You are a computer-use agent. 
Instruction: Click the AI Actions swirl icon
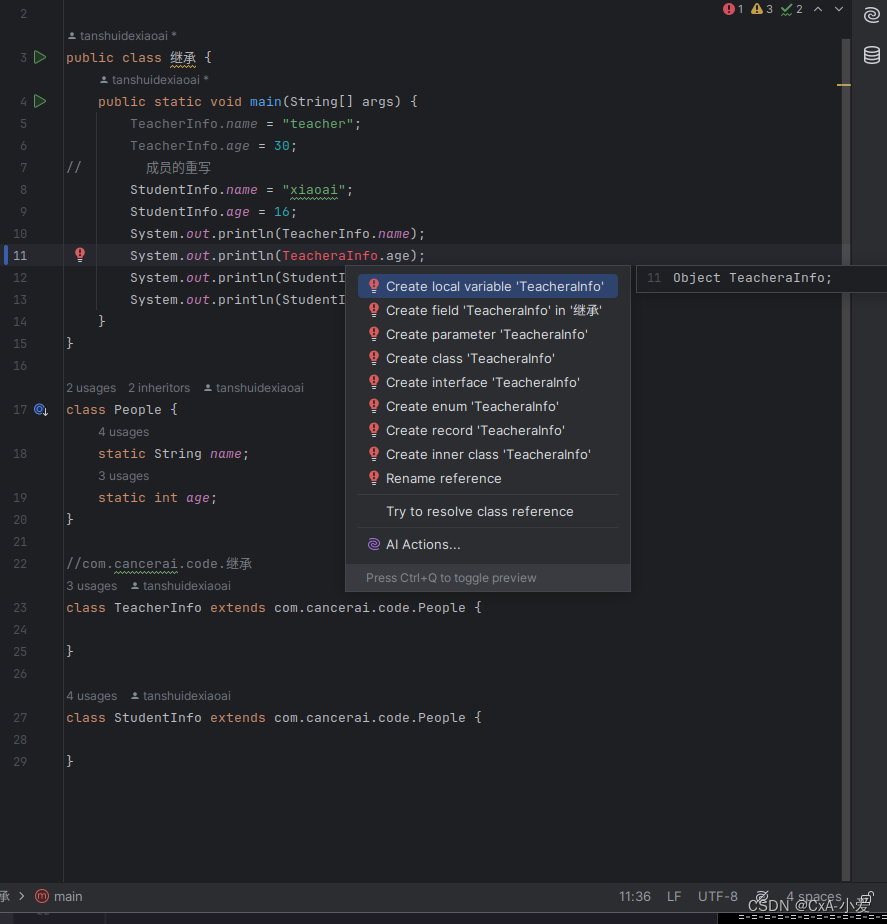(374, 544)
